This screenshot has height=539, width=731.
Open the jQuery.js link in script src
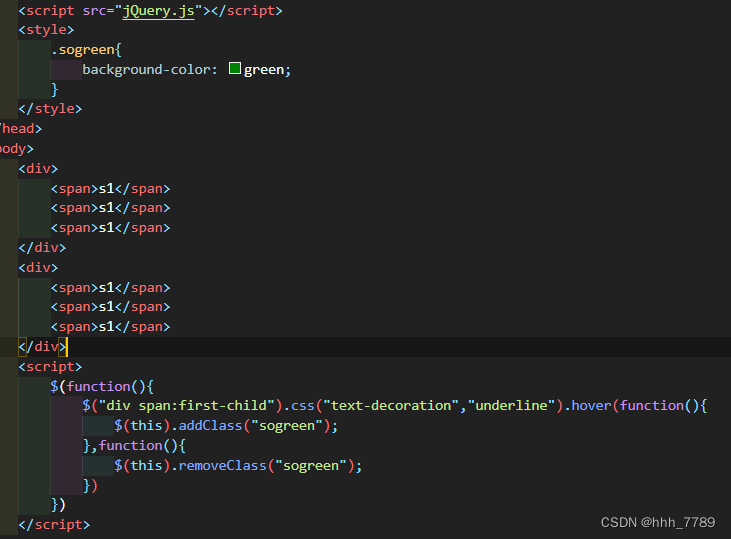point(158,11)
